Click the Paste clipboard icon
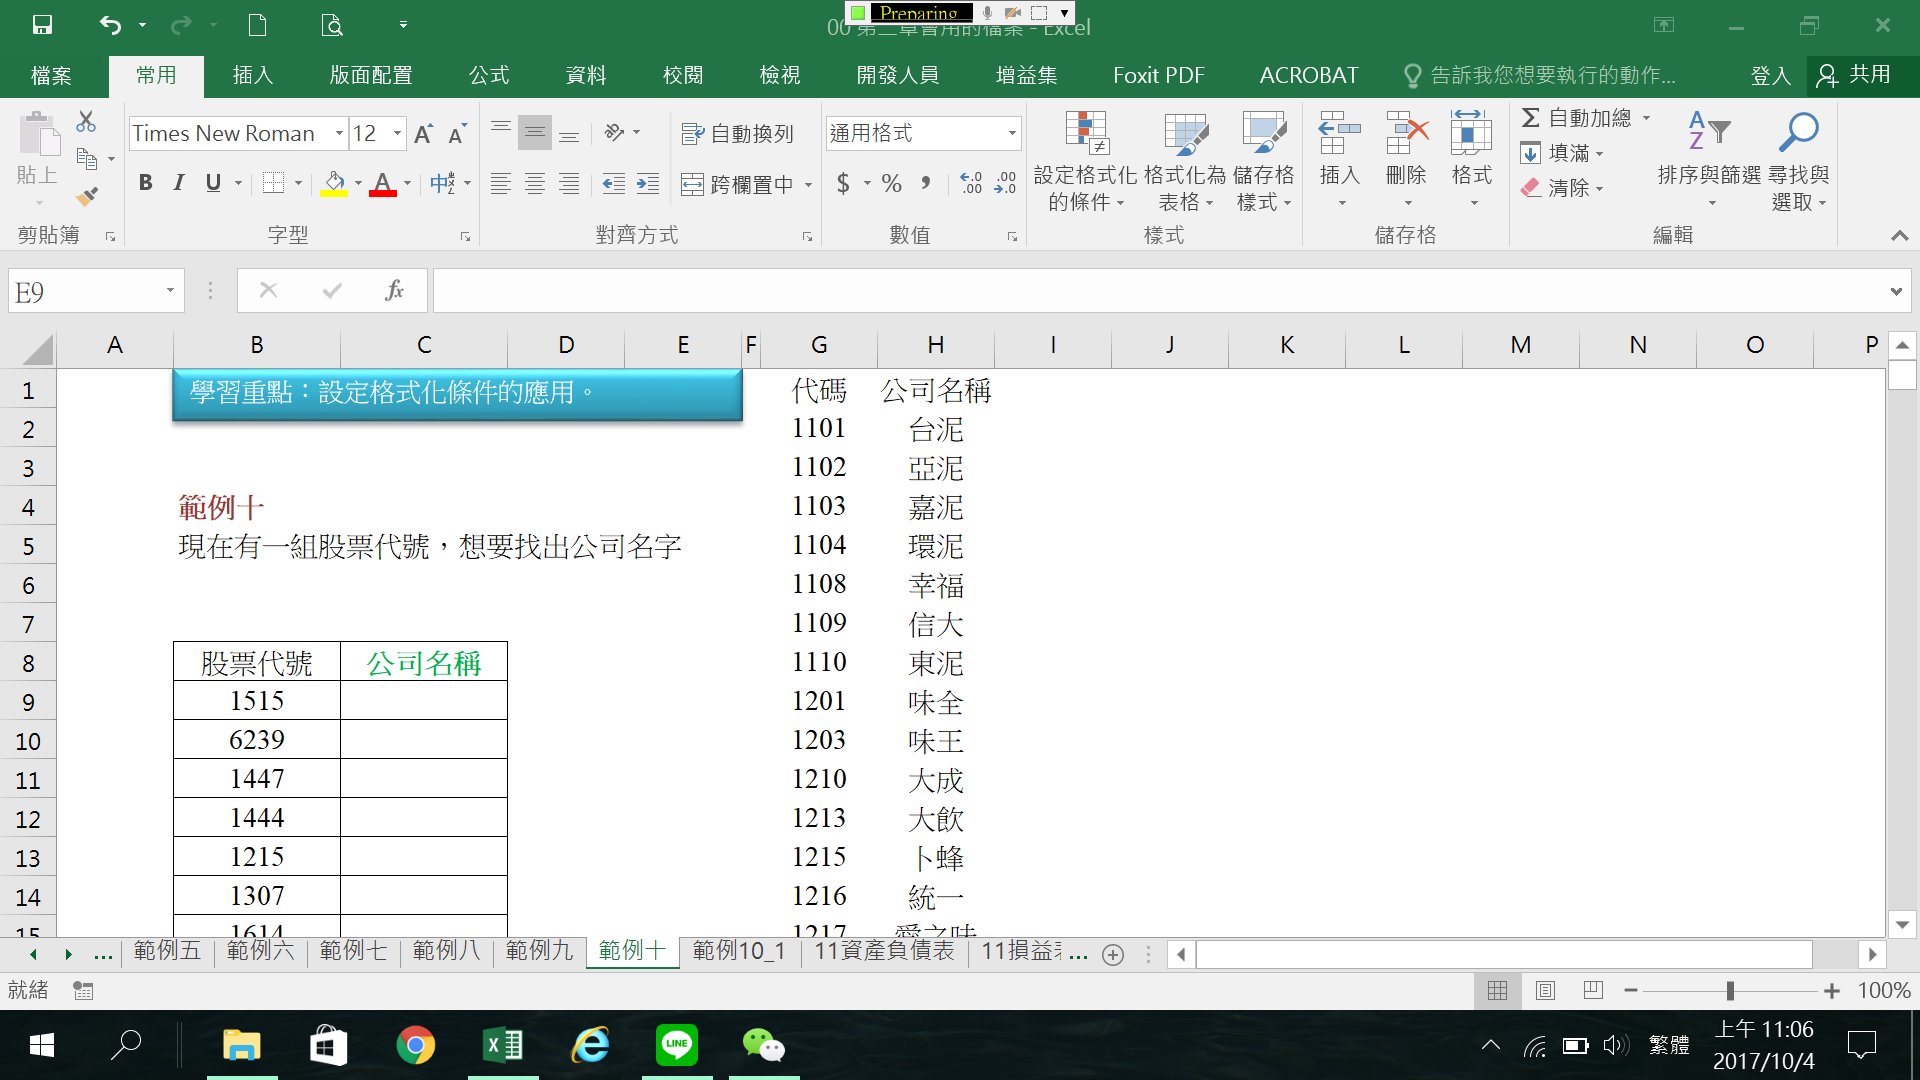This screenshot has height=1080, width=1920. click(x=38, y=135)
